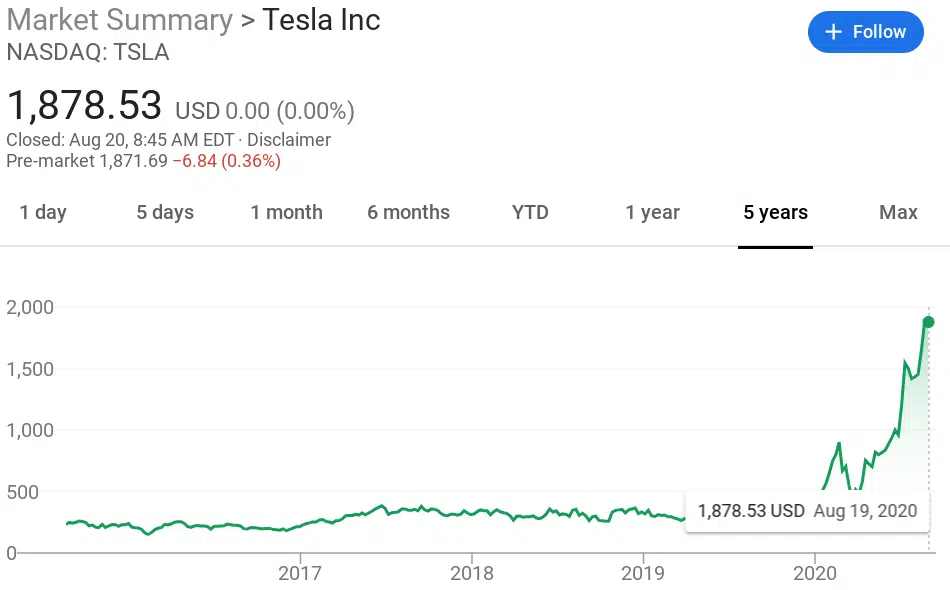Click the chart tooltip showing Aug 19, 2020
This screenshot has height=590, width=950.
(x=806, y=511)
